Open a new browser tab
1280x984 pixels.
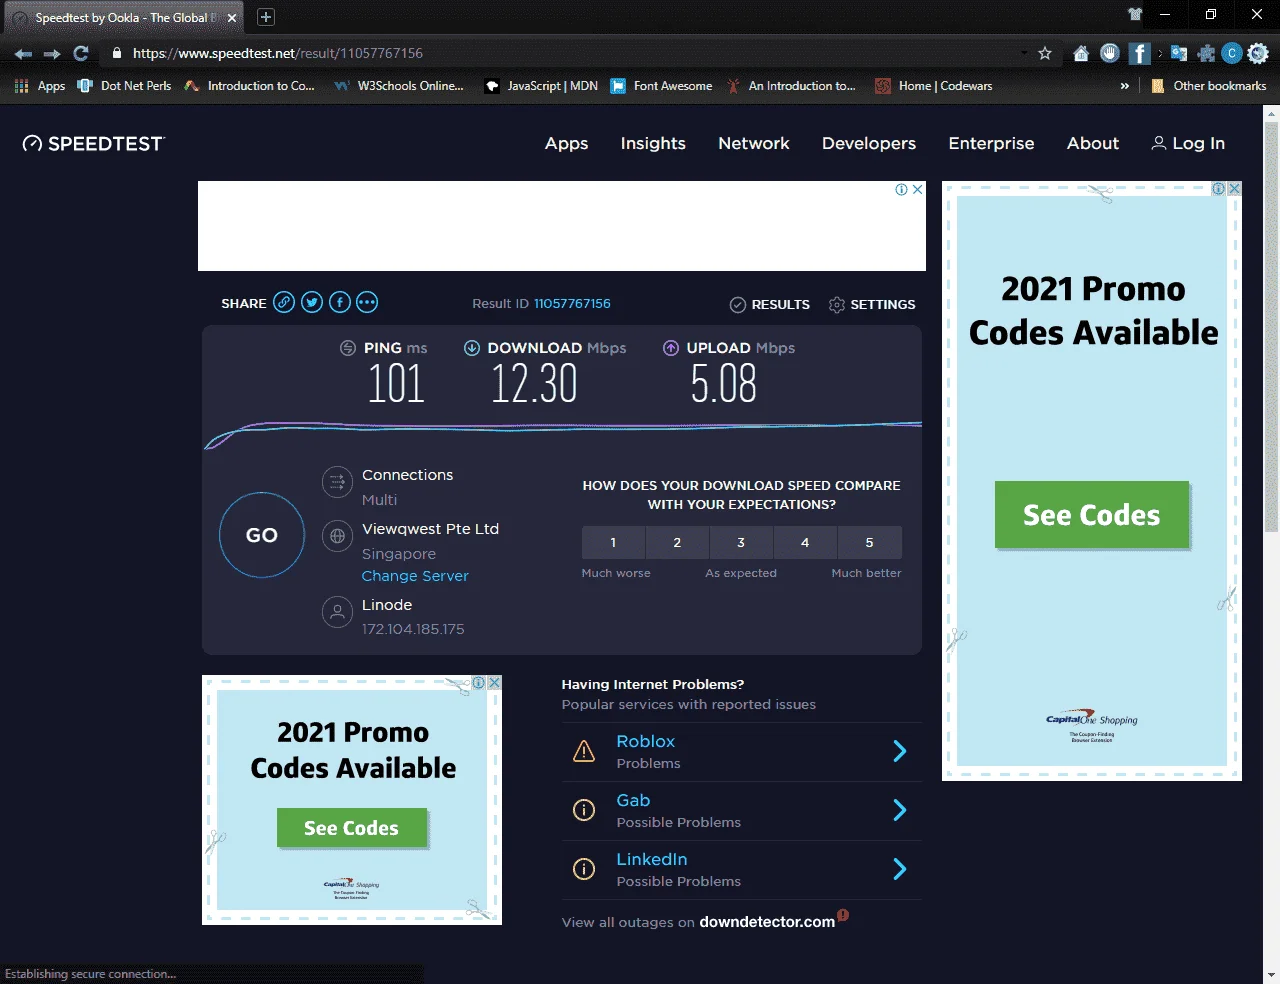[265, 17]
